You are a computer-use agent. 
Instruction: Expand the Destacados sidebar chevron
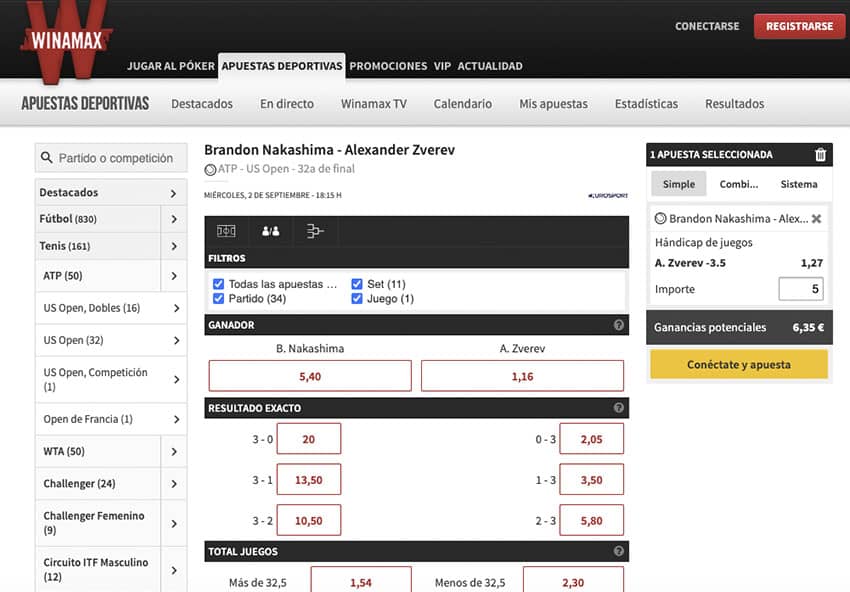coord(173,193)
